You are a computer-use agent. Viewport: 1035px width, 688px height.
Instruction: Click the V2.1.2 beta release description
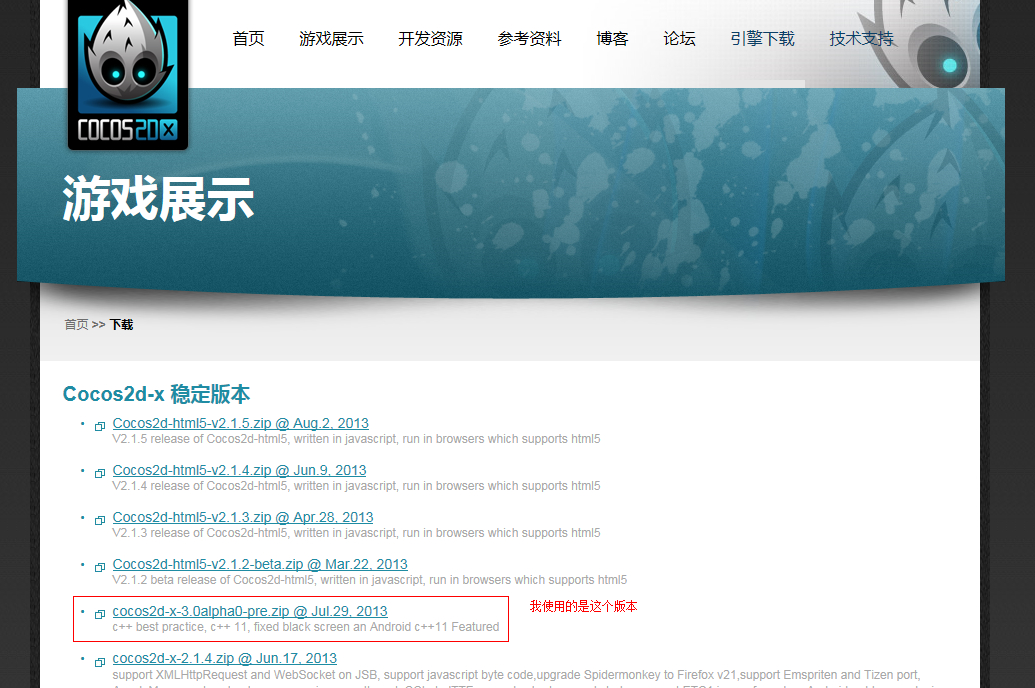click(370, 580)
